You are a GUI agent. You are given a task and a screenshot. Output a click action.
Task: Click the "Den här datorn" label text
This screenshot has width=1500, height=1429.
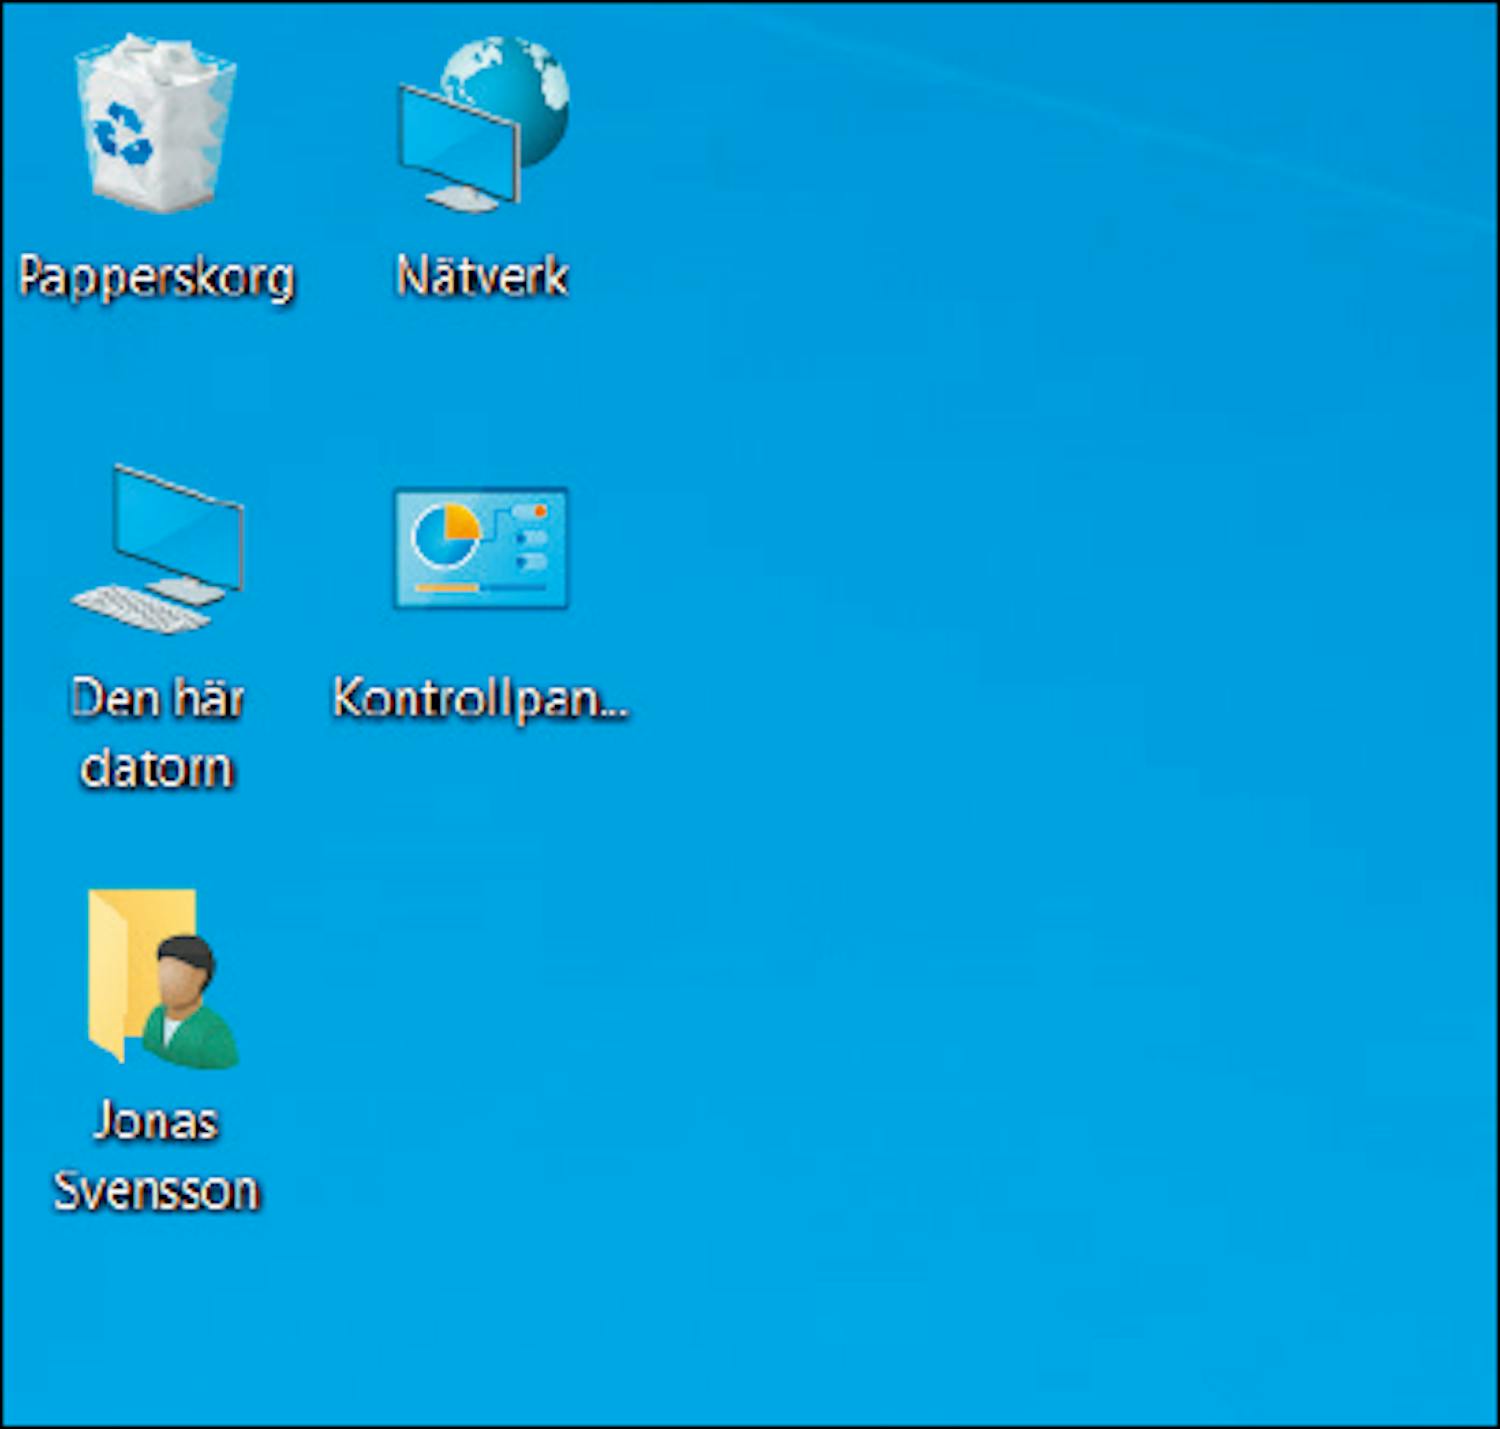point(157,733)
